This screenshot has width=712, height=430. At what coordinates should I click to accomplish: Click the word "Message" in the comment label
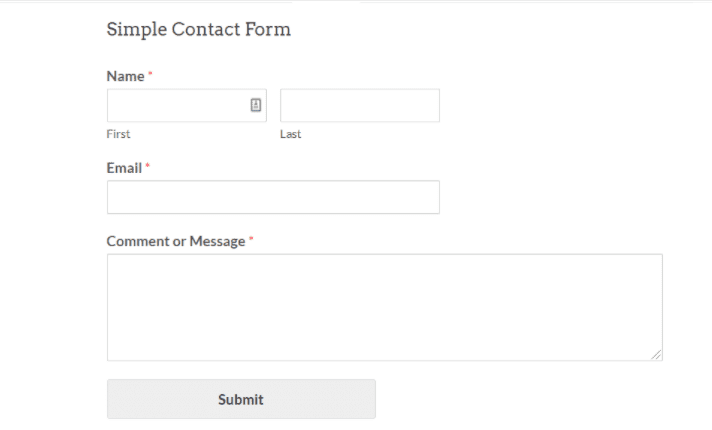click(217, 242)
